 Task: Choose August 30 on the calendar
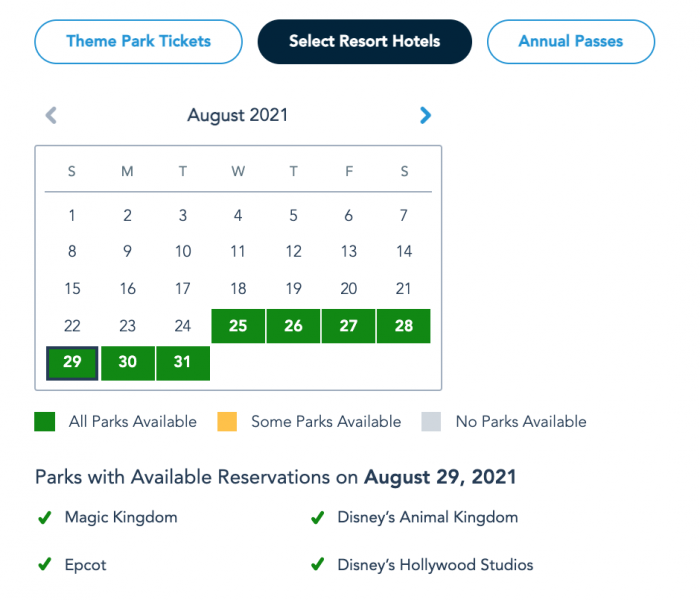click(127, 363)
